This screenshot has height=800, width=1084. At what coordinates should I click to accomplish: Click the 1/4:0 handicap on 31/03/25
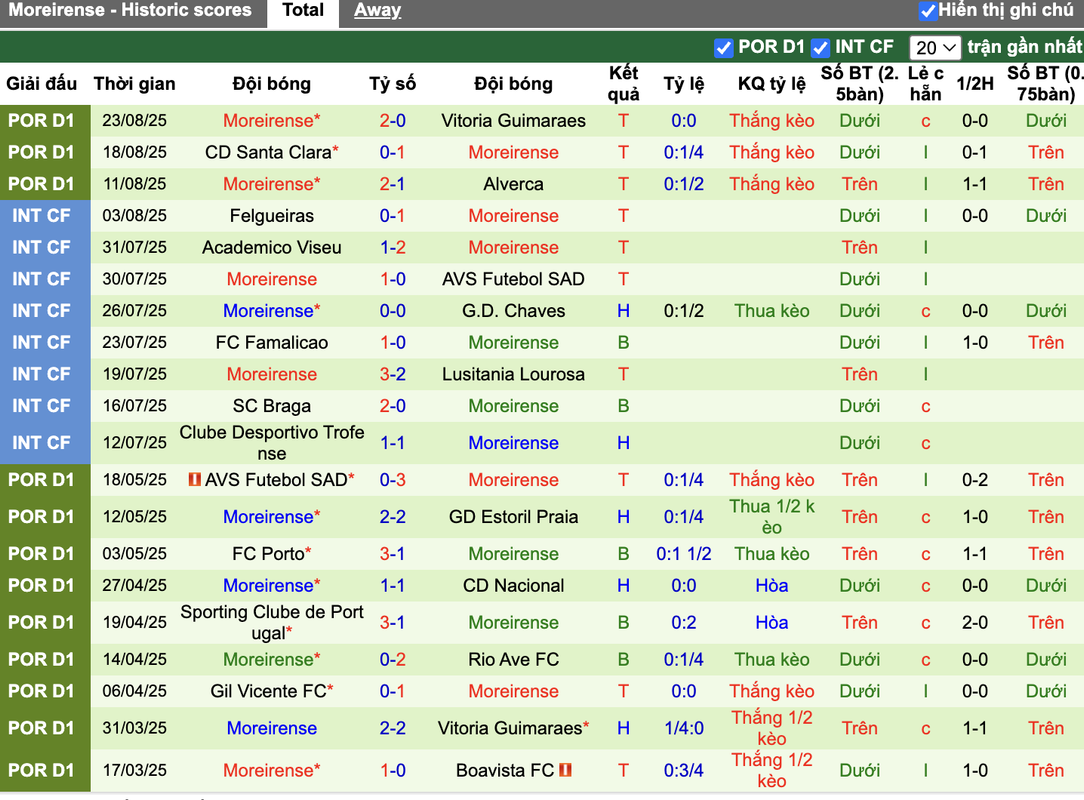coord(684,729)
